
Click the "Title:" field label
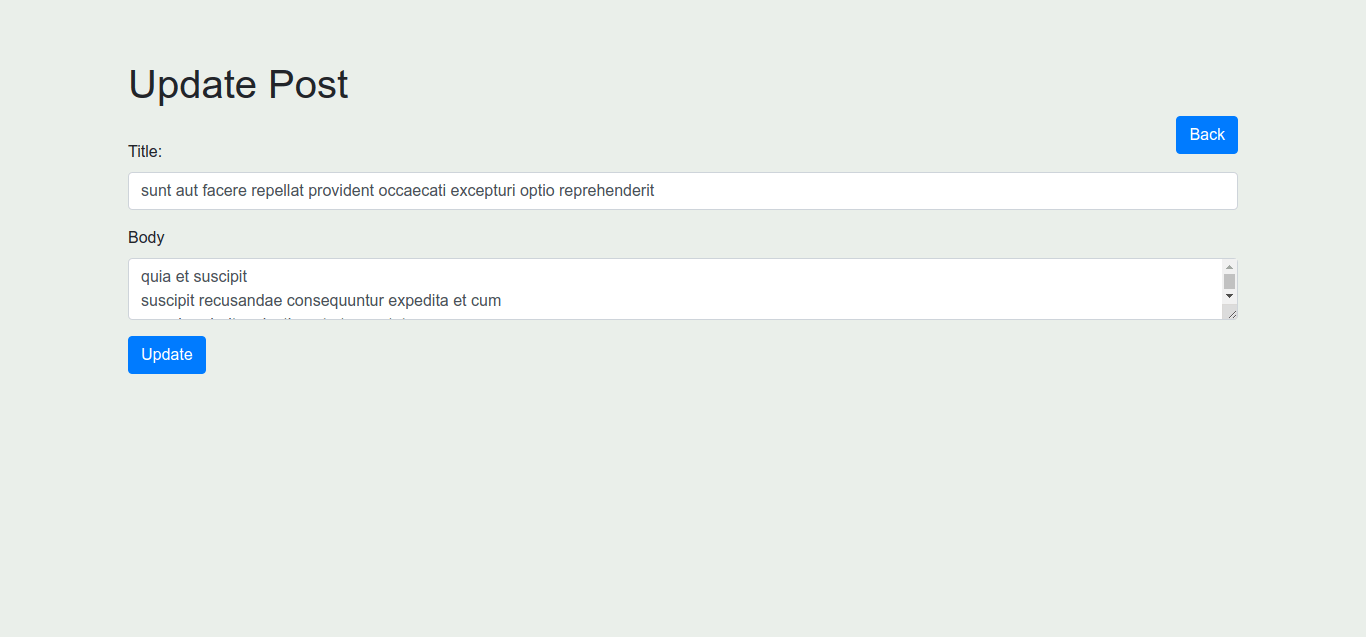pos(145,151)
